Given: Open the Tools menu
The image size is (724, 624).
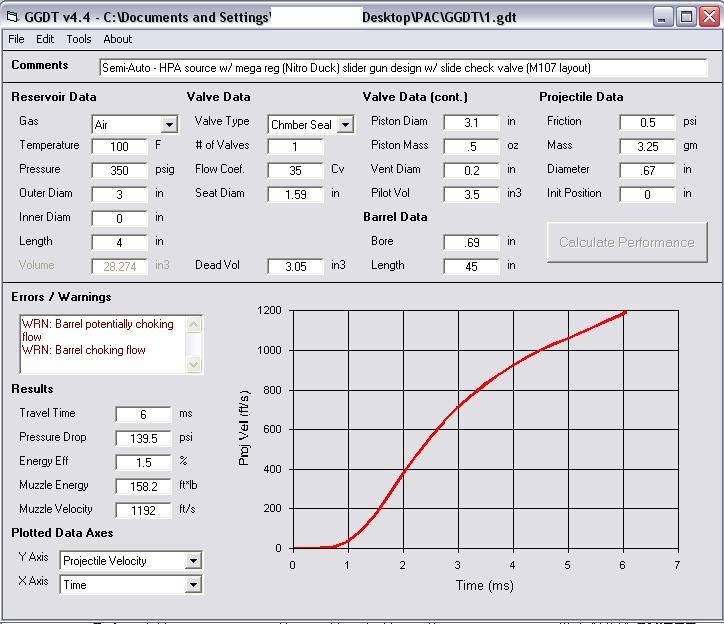Looking at the screenshot, I should pyautogui.click(x=79, y=39).
